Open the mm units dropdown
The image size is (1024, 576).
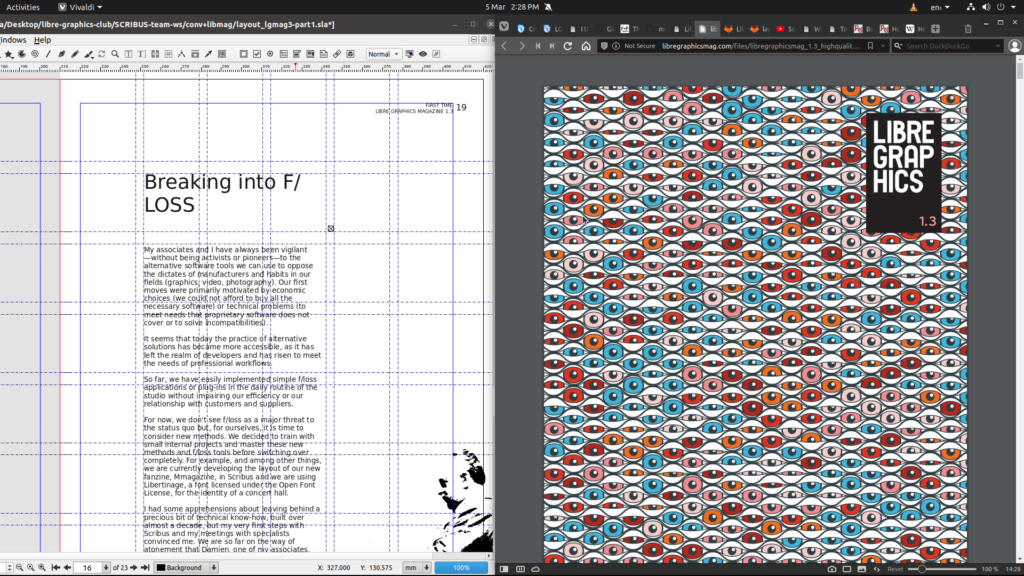(418, 568)
